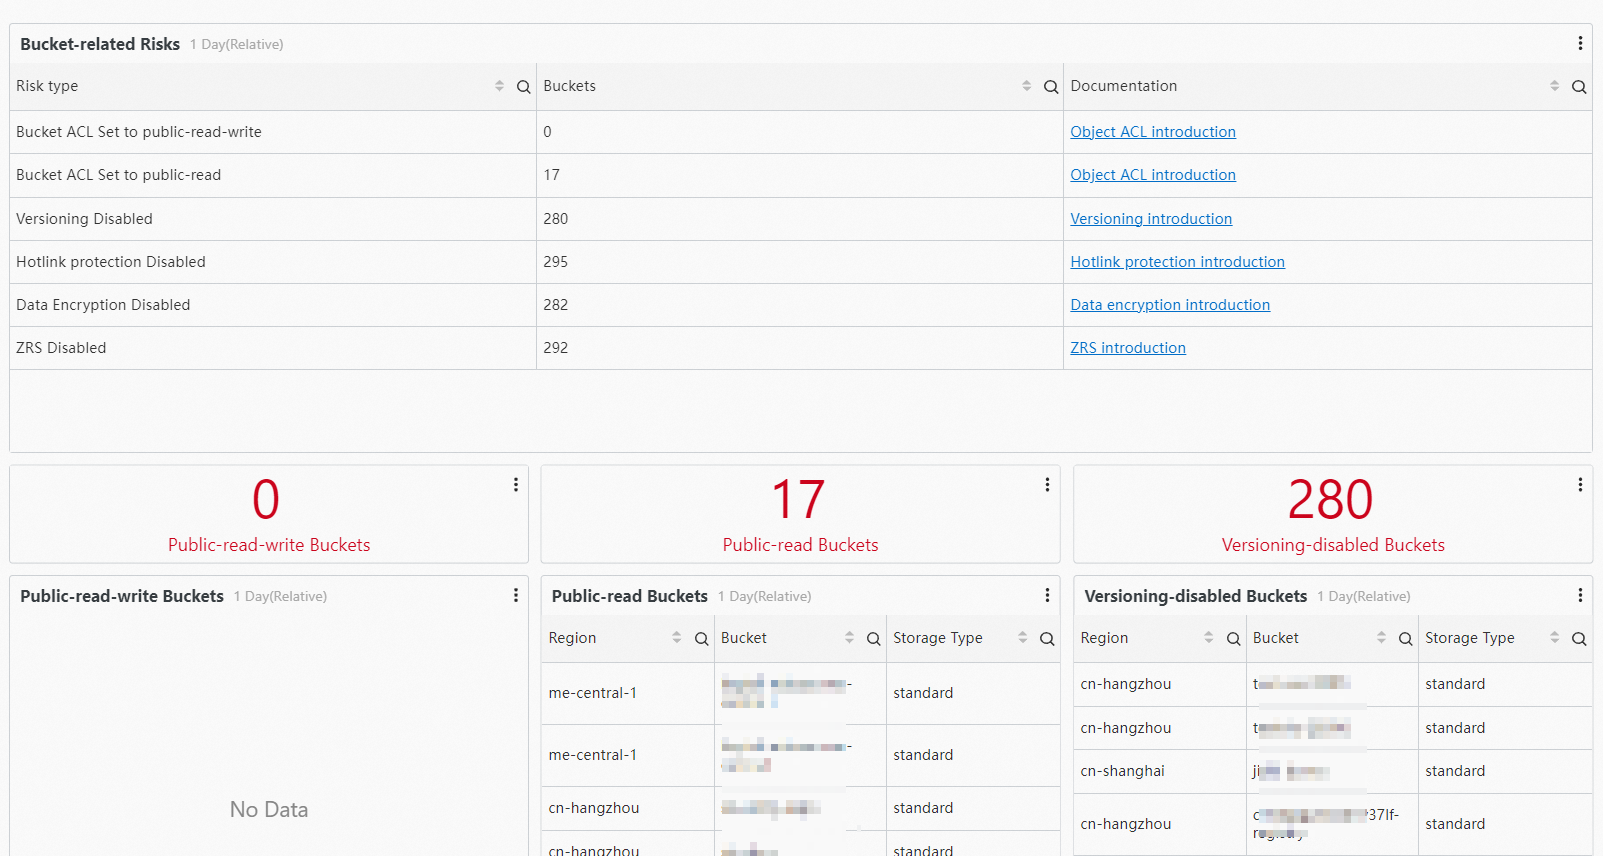Select the 'Hotlink protection Disabled' cell
This screenshot has height=856, width=1603.
[273, 262]
